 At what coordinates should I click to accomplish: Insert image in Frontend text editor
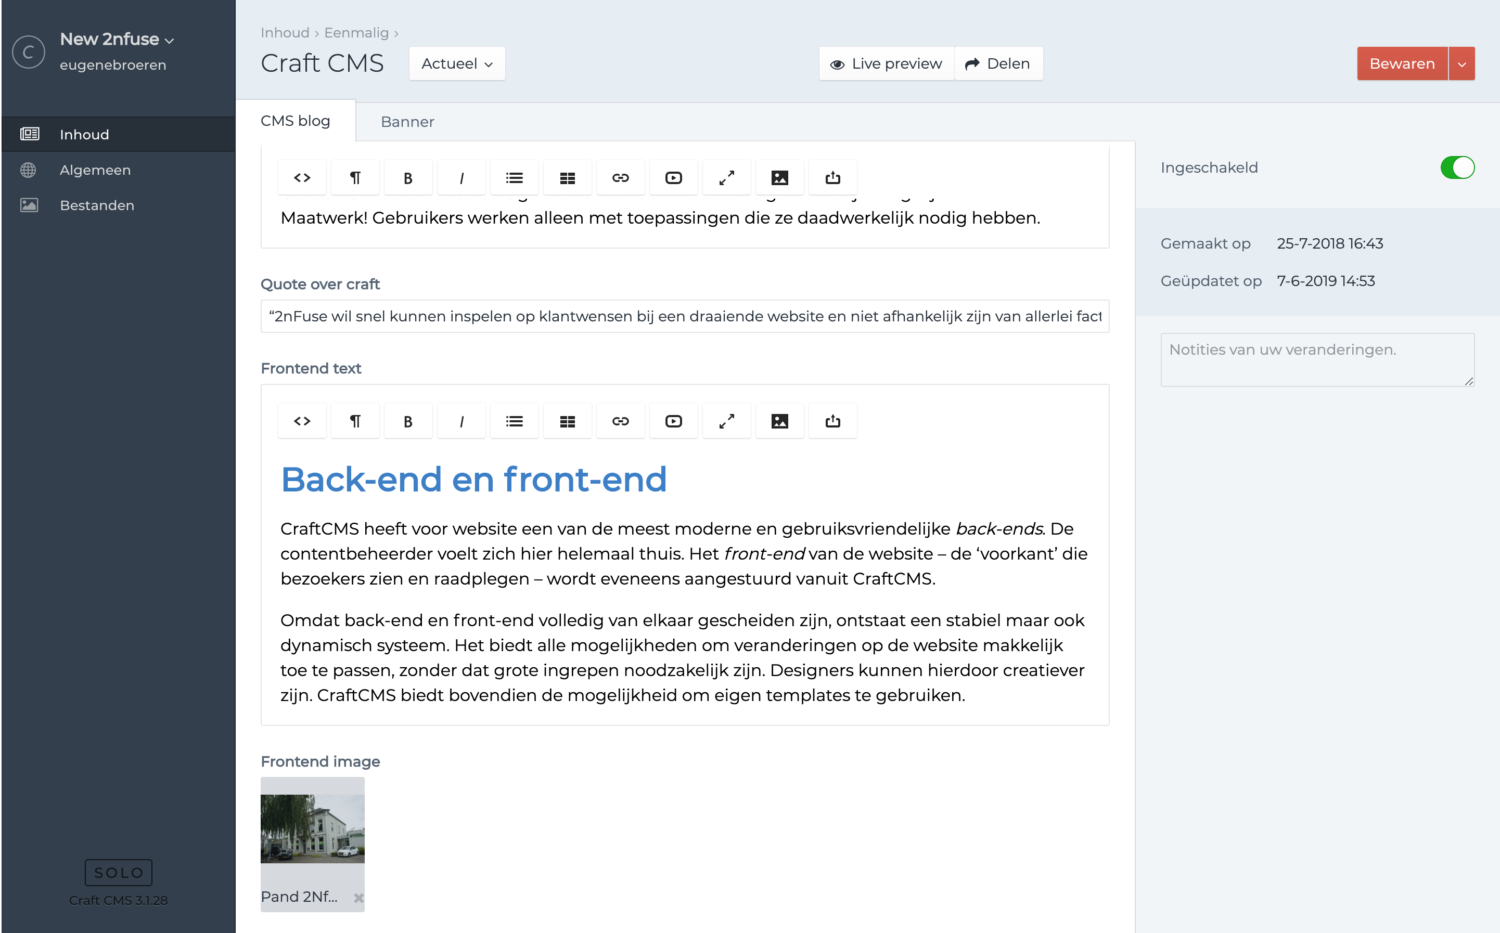[780, 421]
